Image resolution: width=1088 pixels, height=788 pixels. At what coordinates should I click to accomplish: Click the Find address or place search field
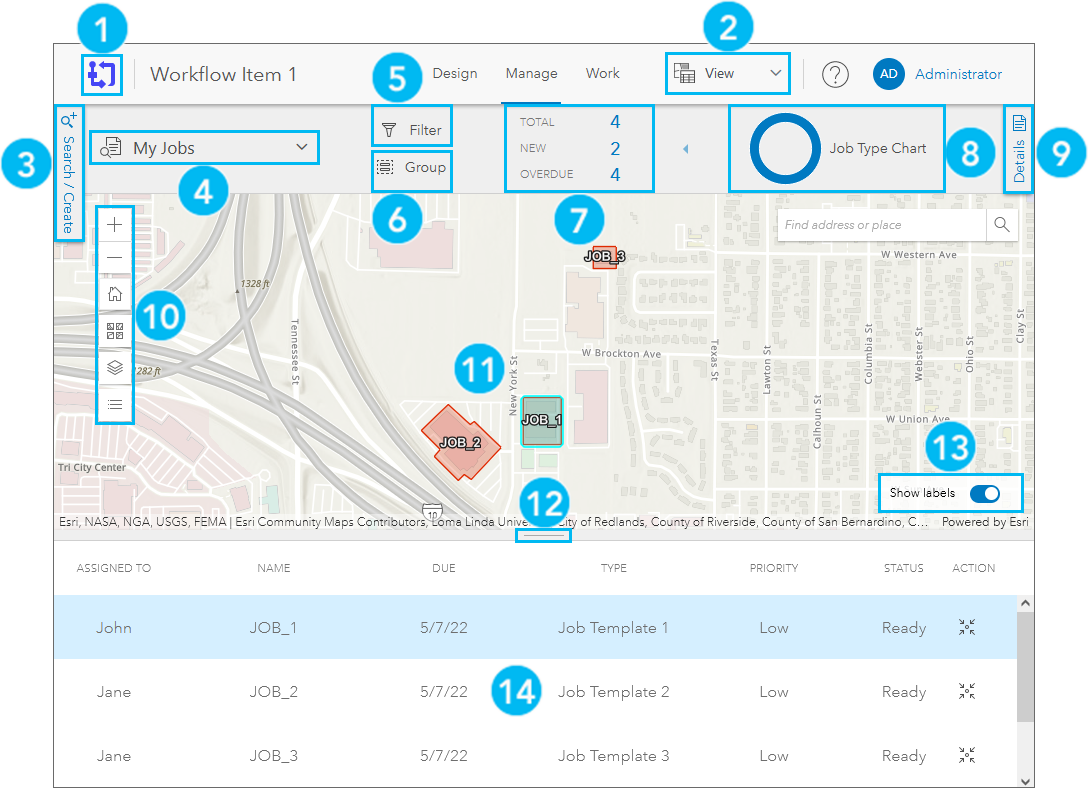tap(880, 225)
